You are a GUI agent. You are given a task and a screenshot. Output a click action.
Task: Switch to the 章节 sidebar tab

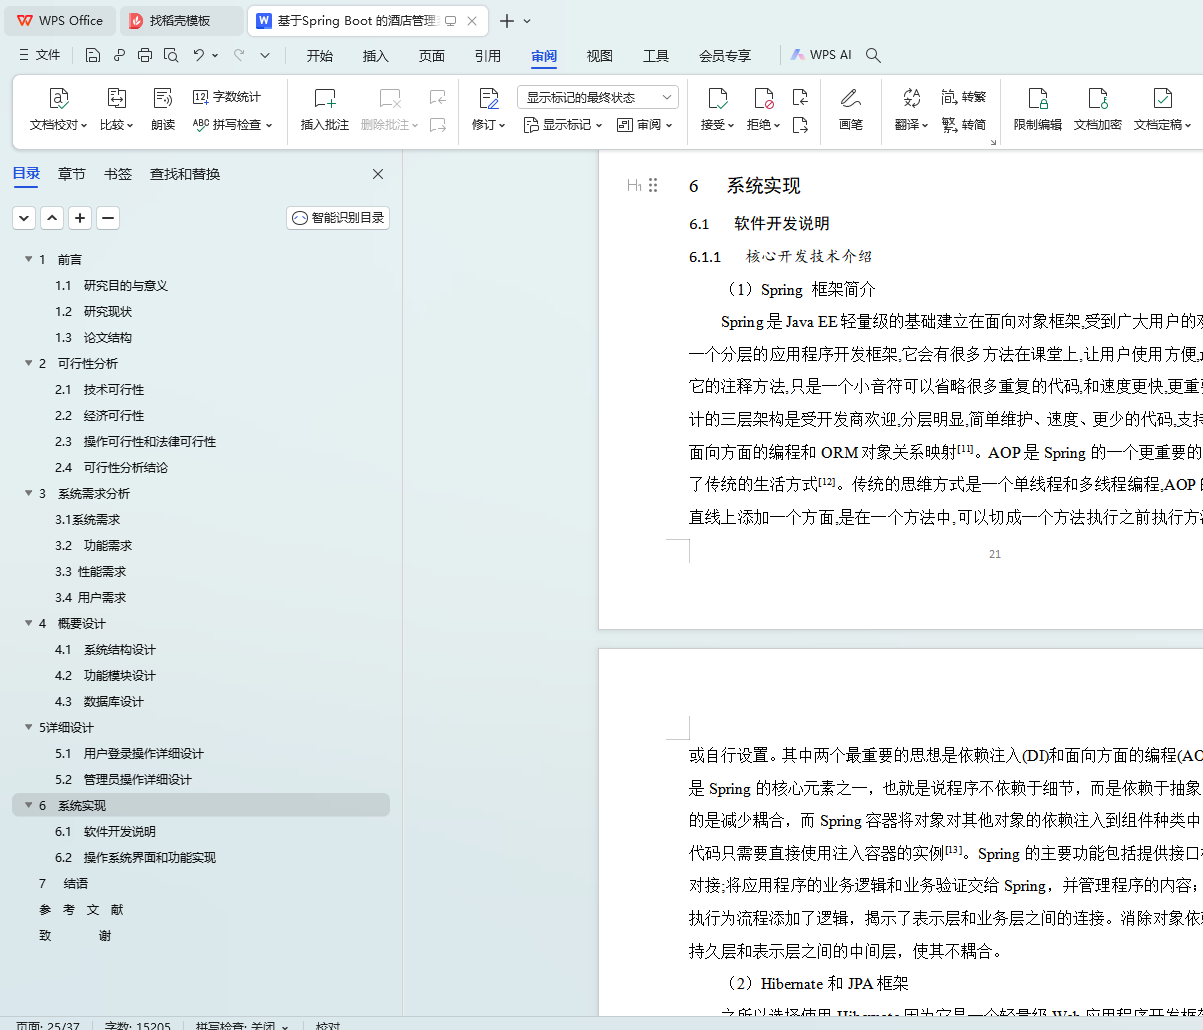point(72,174)
